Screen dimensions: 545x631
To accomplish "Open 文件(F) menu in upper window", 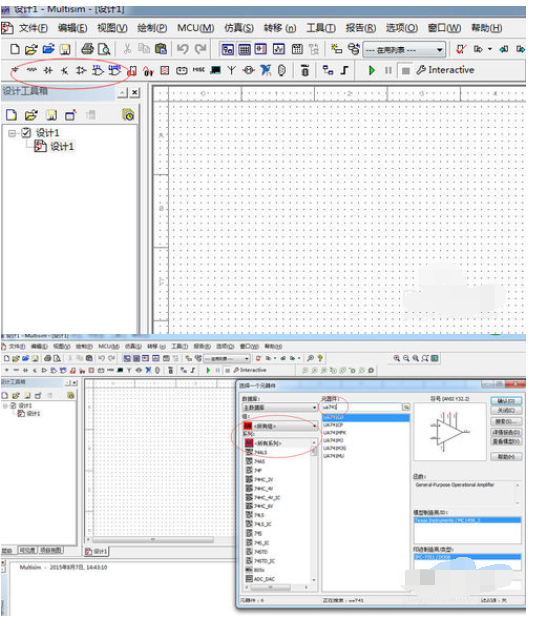I will pos(33,28).
